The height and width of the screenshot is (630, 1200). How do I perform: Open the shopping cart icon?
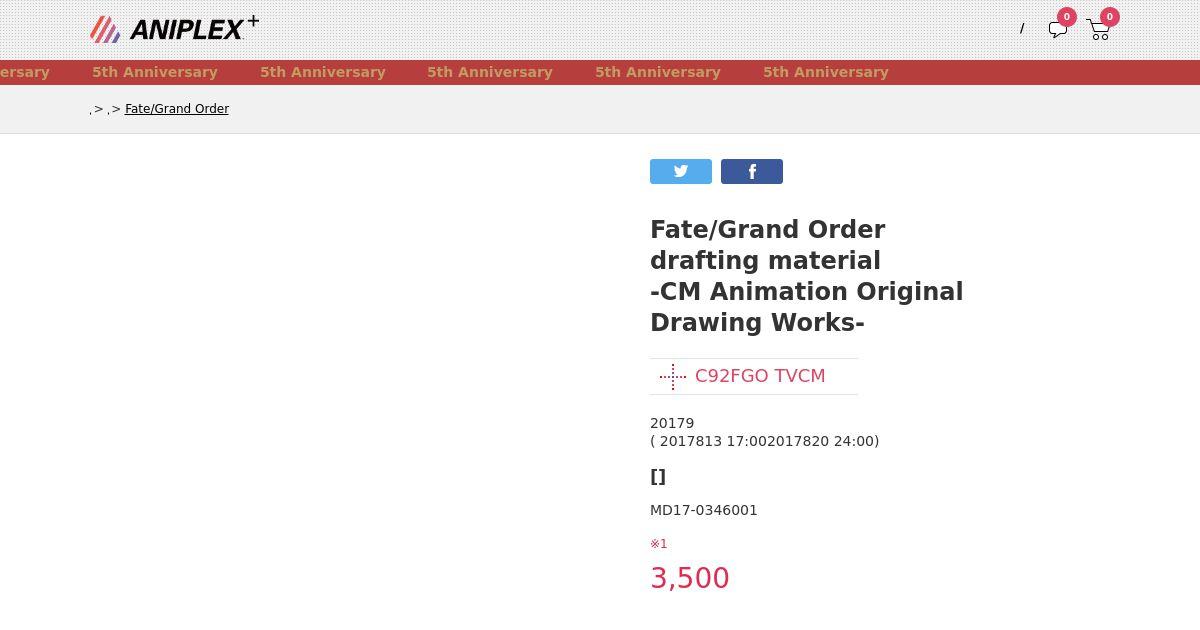1098,30
